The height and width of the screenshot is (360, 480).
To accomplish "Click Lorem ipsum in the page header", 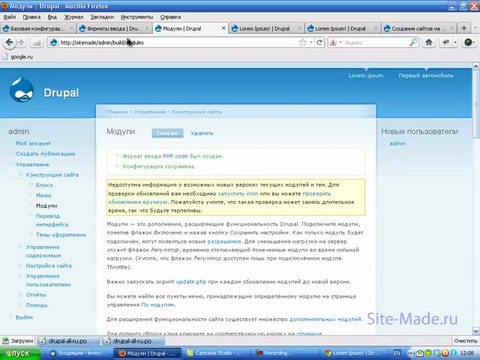I will coord(366,76).
